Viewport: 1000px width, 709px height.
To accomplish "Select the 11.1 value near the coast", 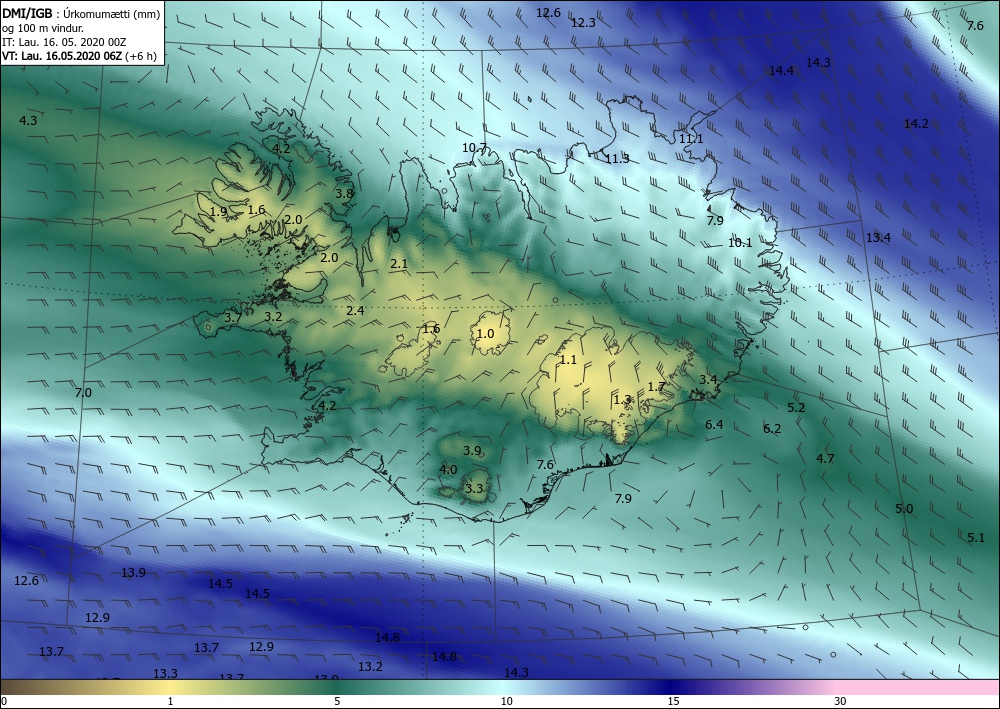I will (x=691, y=138).
